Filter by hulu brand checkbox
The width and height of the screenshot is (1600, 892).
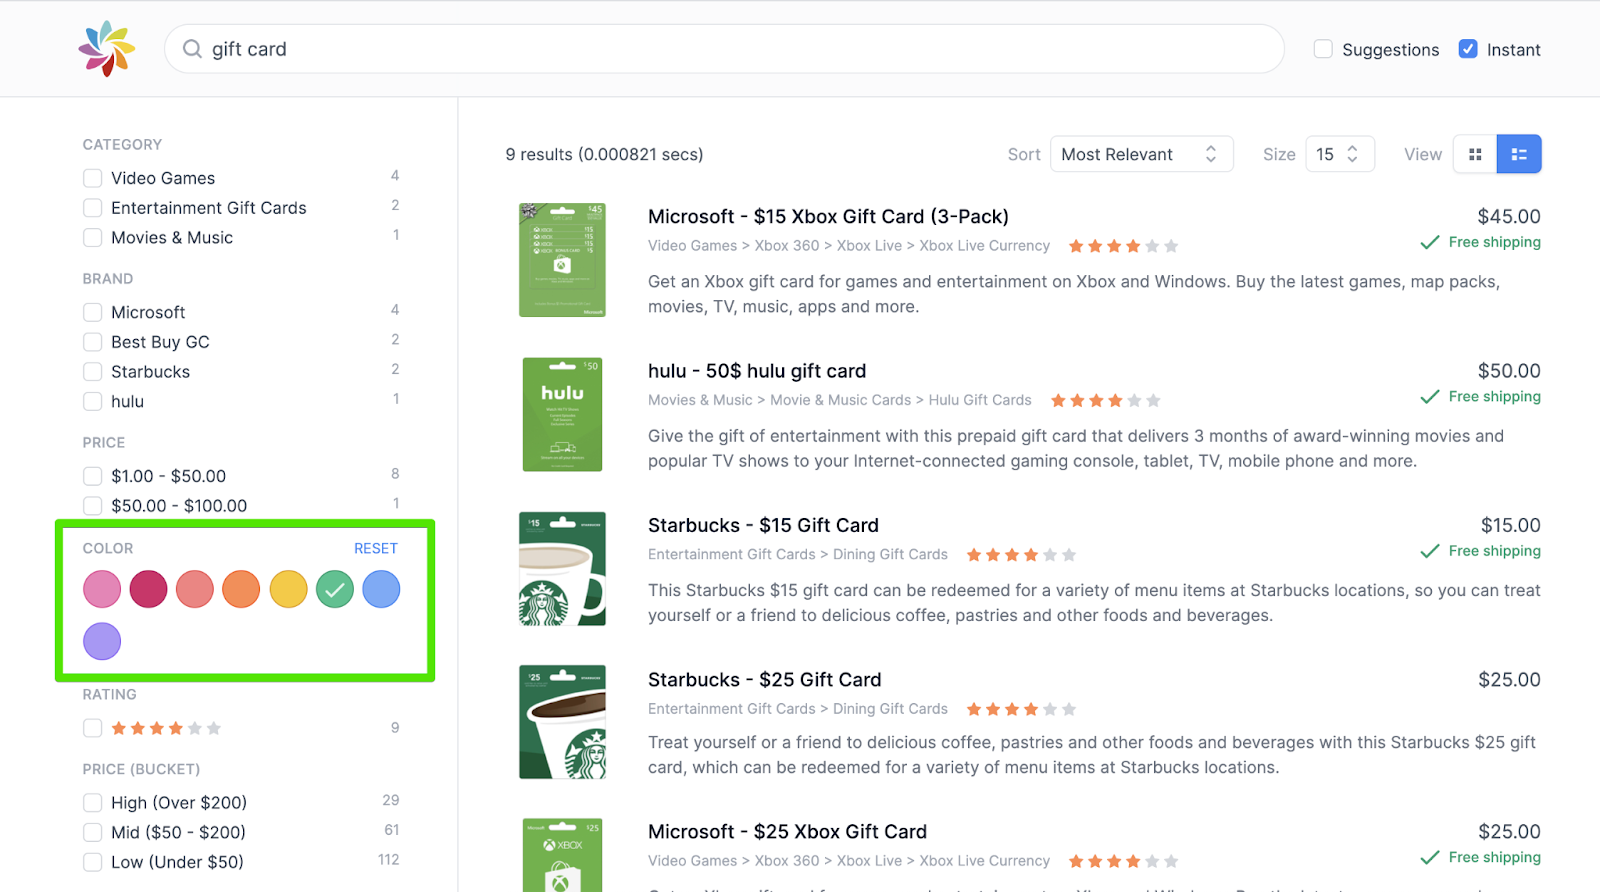[x=93, y=402]
